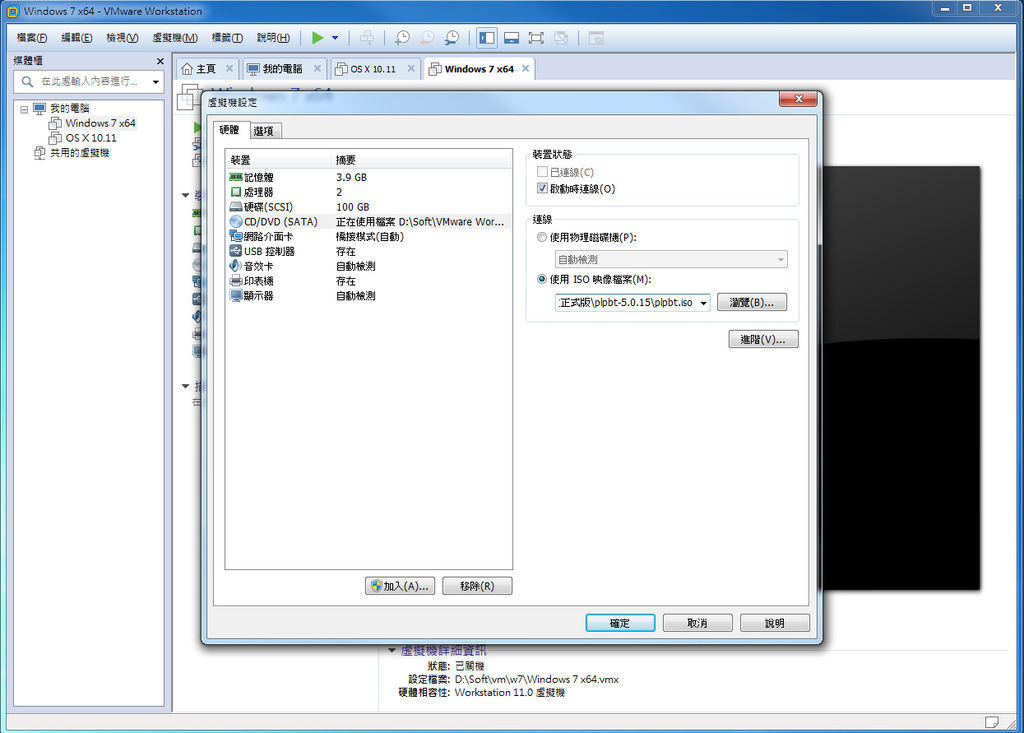Toggle the library sidebar view icon
The height and width of the screenshot is (733, 1024).
[x=487, y=38]
